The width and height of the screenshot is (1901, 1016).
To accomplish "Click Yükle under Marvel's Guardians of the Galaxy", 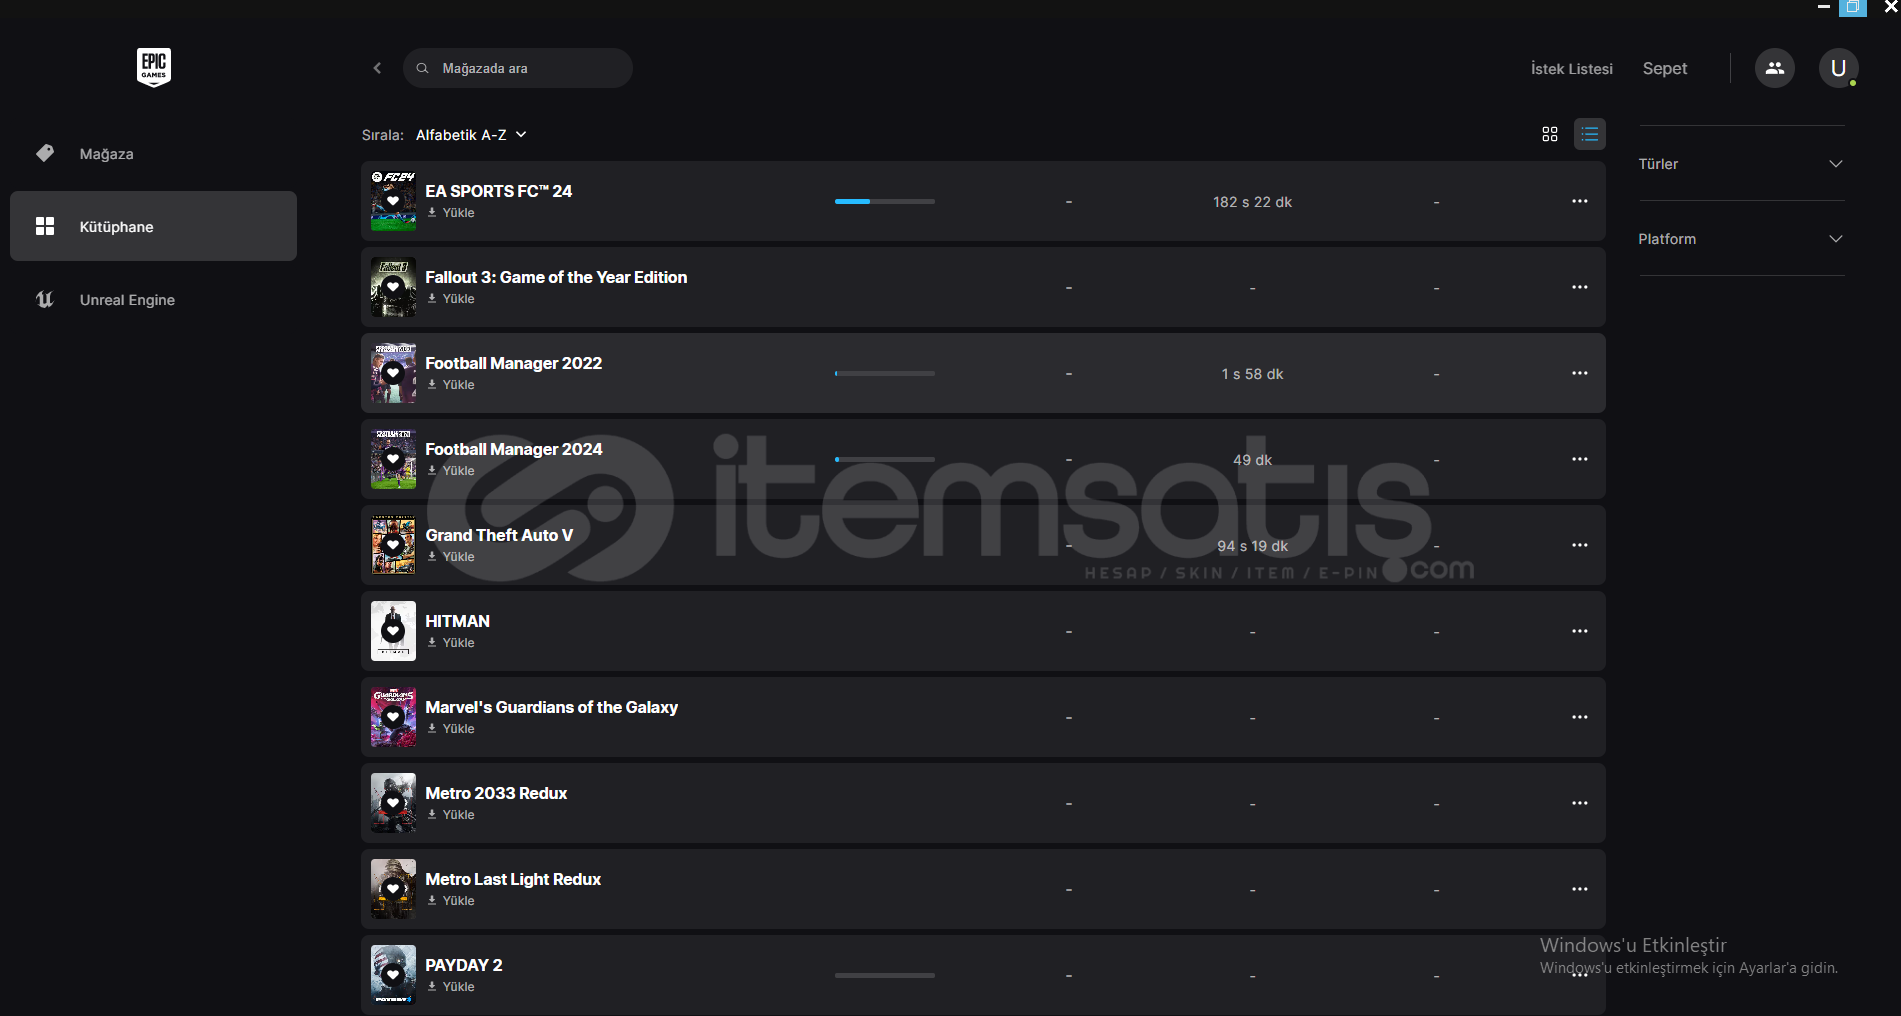I will pyautogui.click(x=451, y=729).
